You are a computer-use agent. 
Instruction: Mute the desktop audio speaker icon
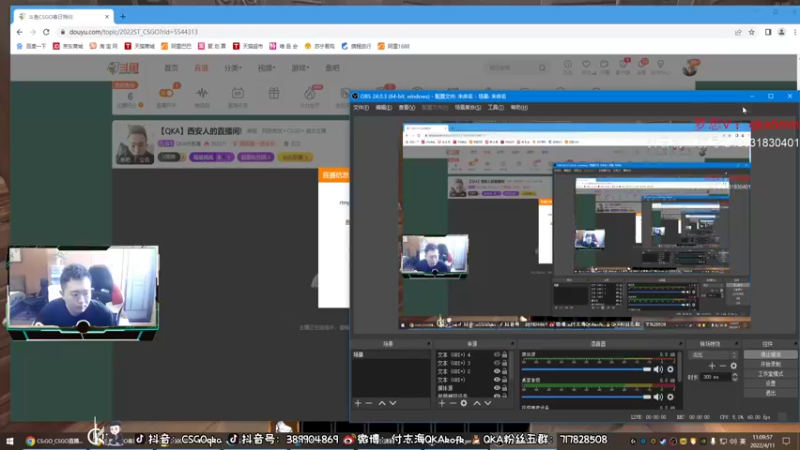[658, 396]
